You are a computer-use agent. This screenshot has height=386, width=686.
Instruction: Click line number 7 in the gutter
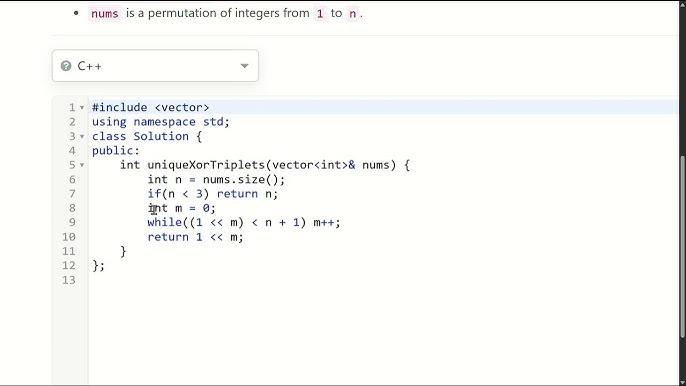[72, 194]
